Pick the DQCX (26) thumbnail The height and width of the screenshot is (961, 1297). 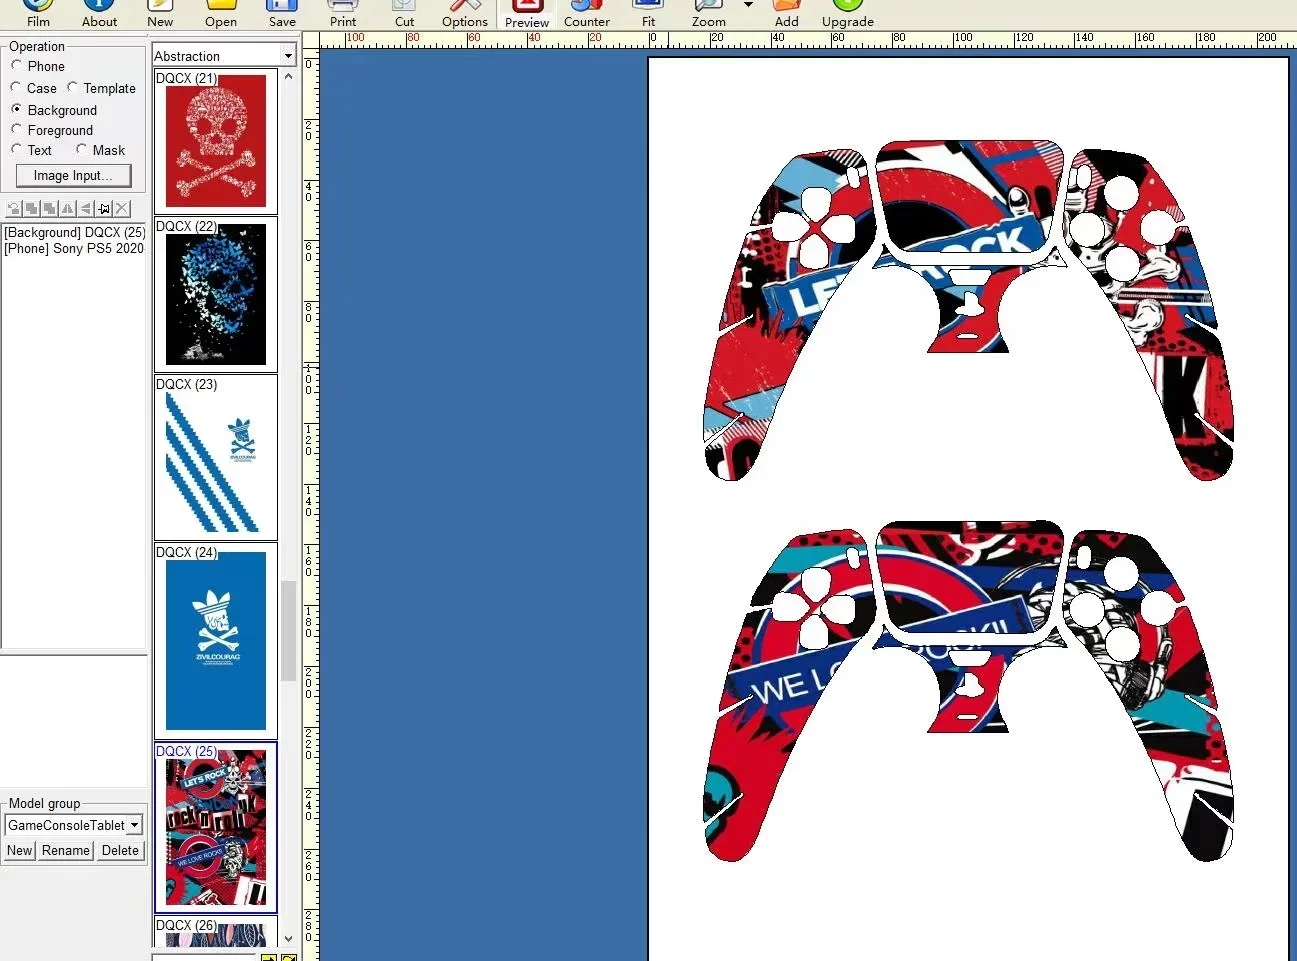216,932
